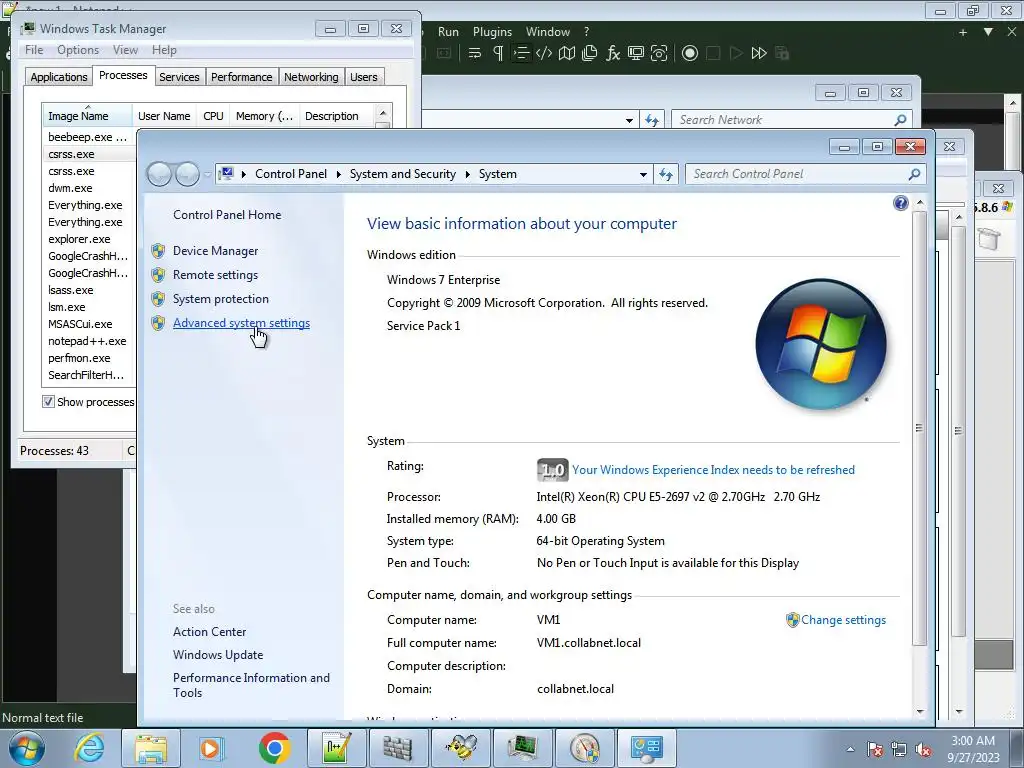Image resolution: width=1024 pixels, height=768 pixels.
Task: Open Action Center link
Action: coord(210,632)
